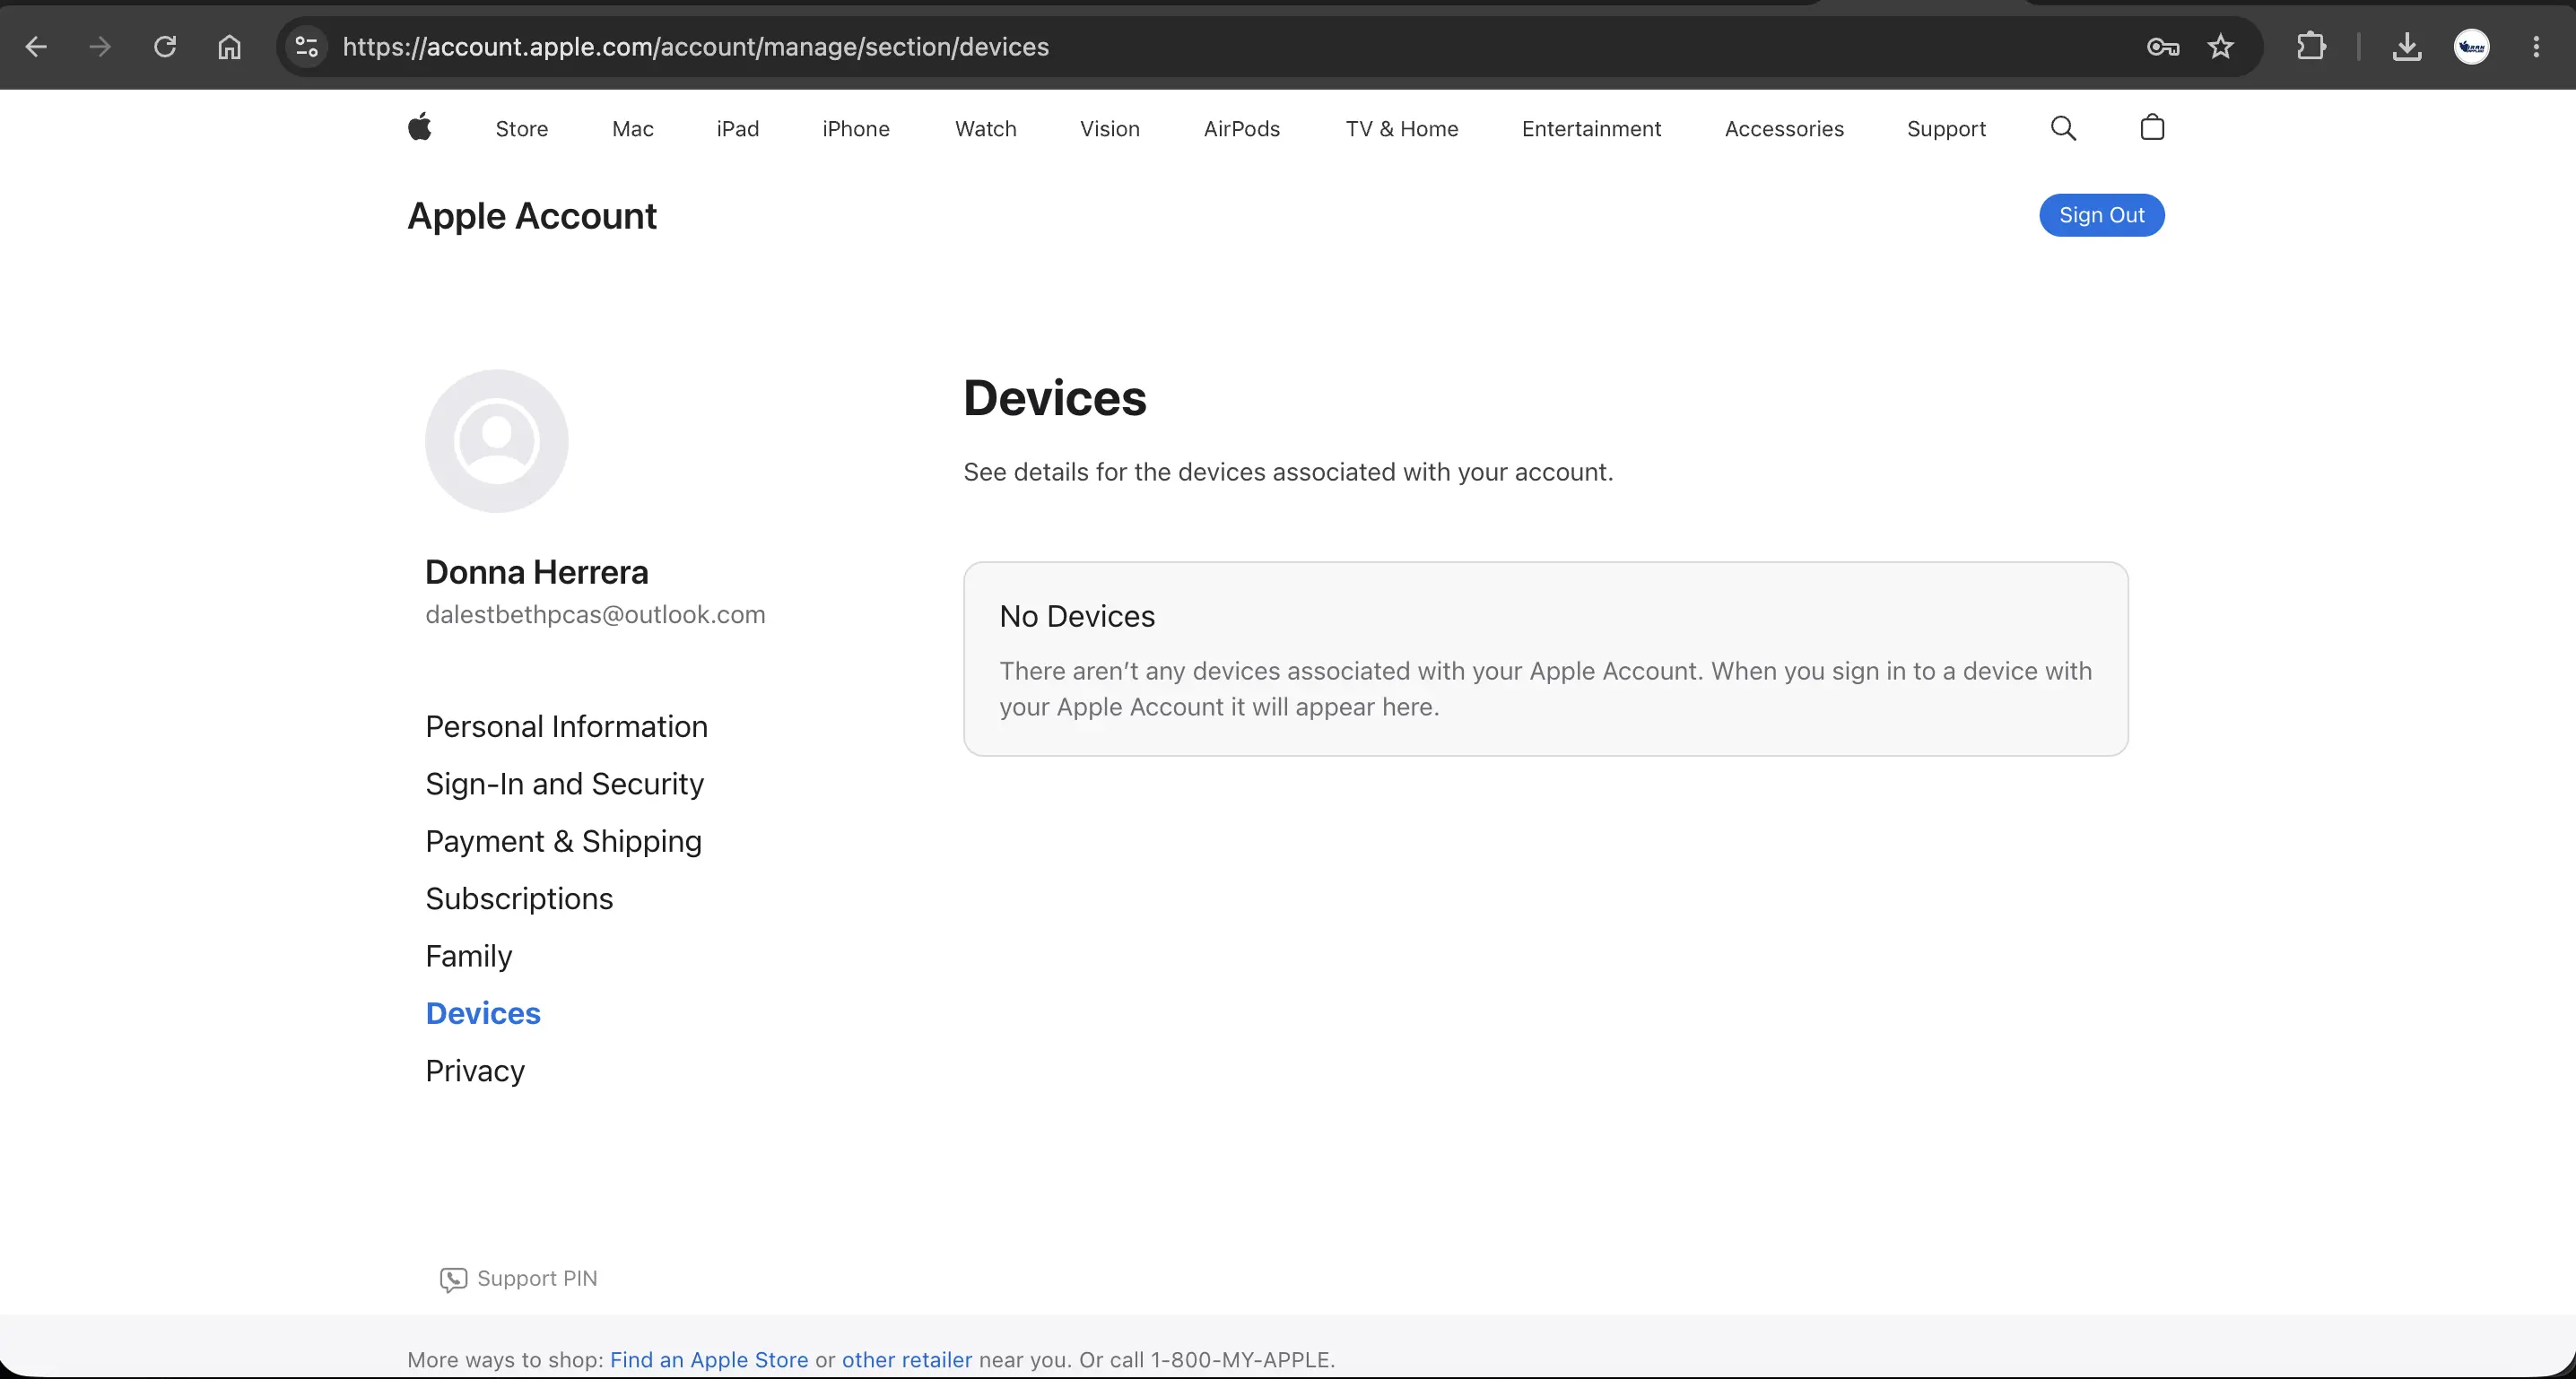Open the password manager key icon
The height and width of the screenshot is (1379, 2576).
[2163, 47]
